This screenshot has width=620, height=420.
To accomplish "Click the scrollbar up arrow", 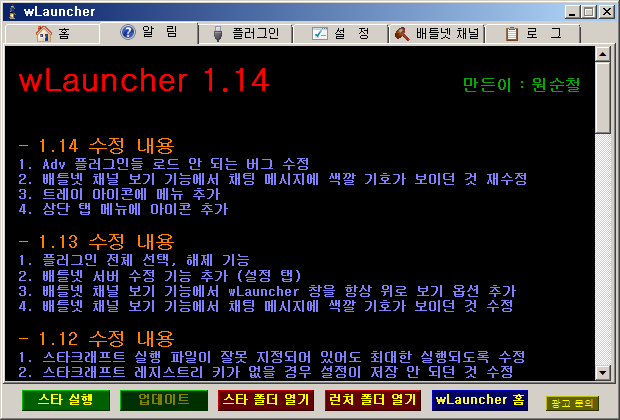I will click(x=603, y=54).
